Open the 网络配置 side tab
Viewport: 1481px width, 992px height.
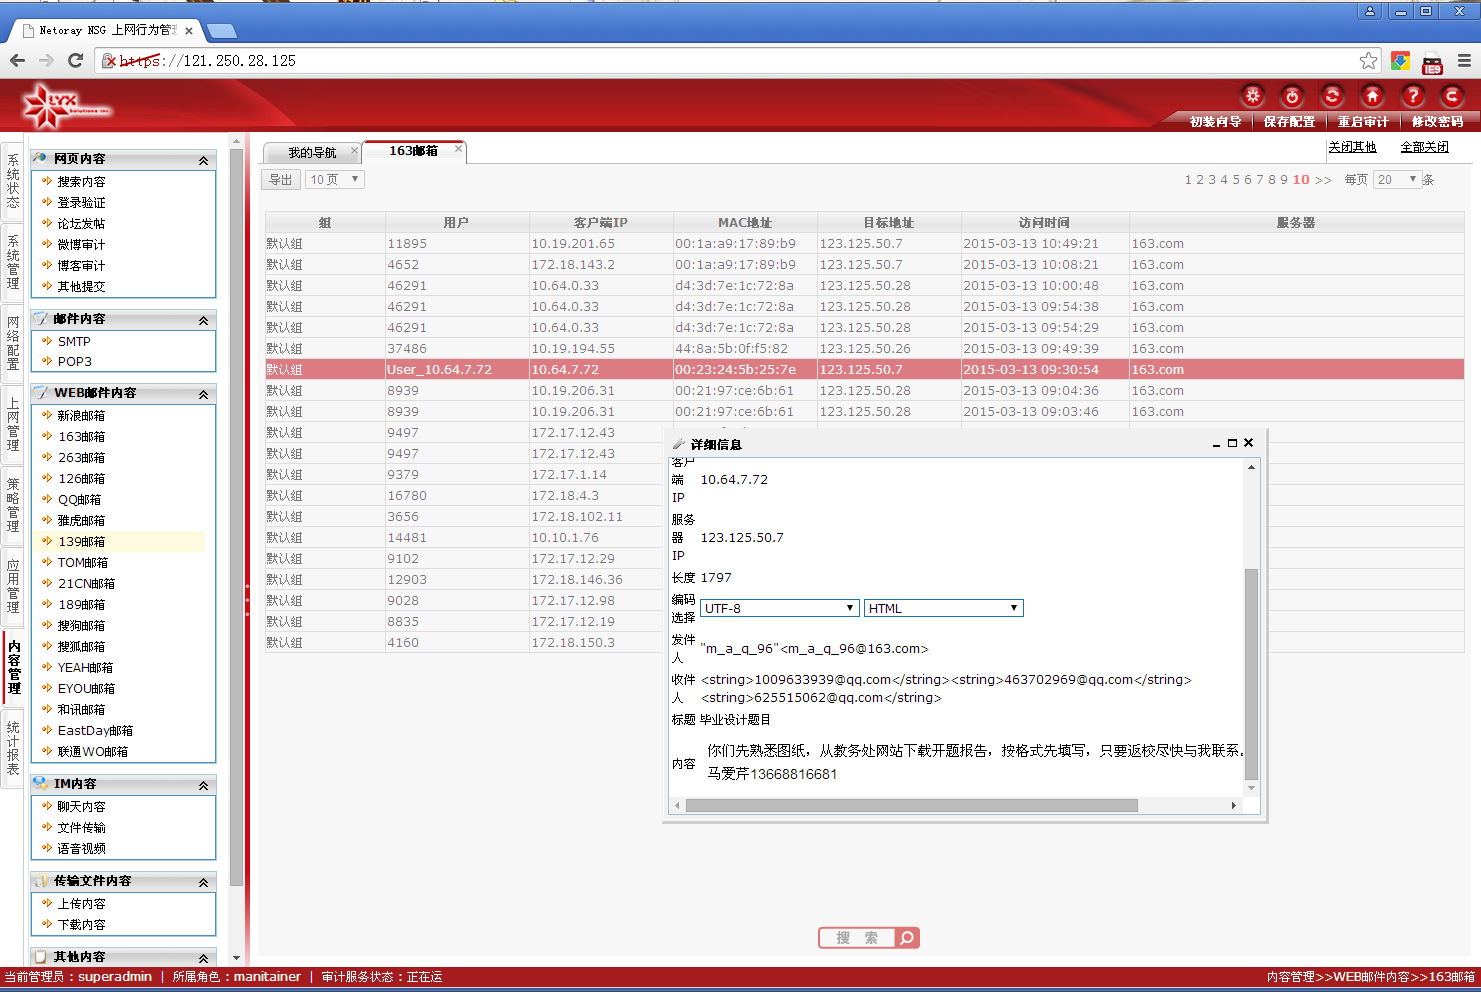pos(12,342)
